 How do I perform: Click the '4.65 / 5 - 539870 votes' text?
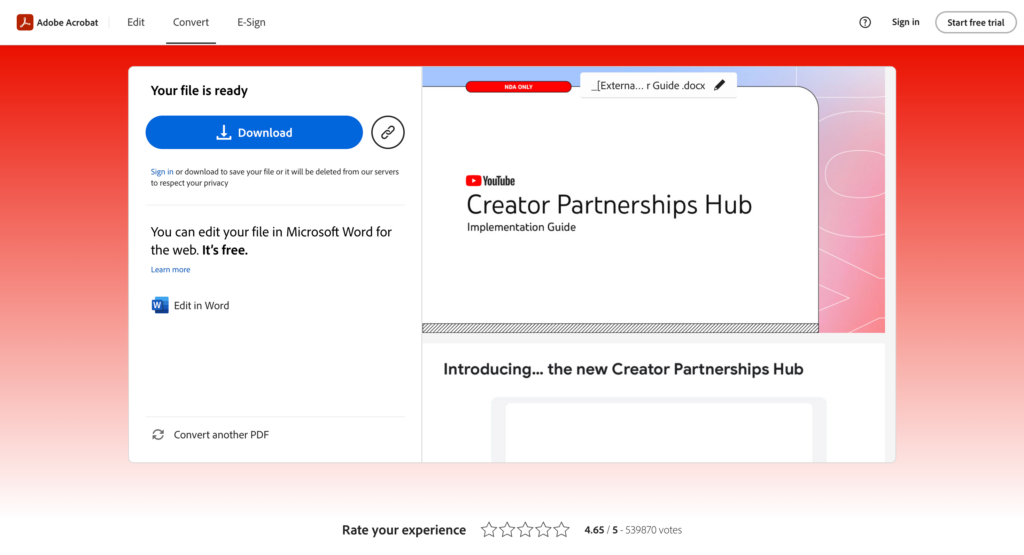tap(633, 530)
